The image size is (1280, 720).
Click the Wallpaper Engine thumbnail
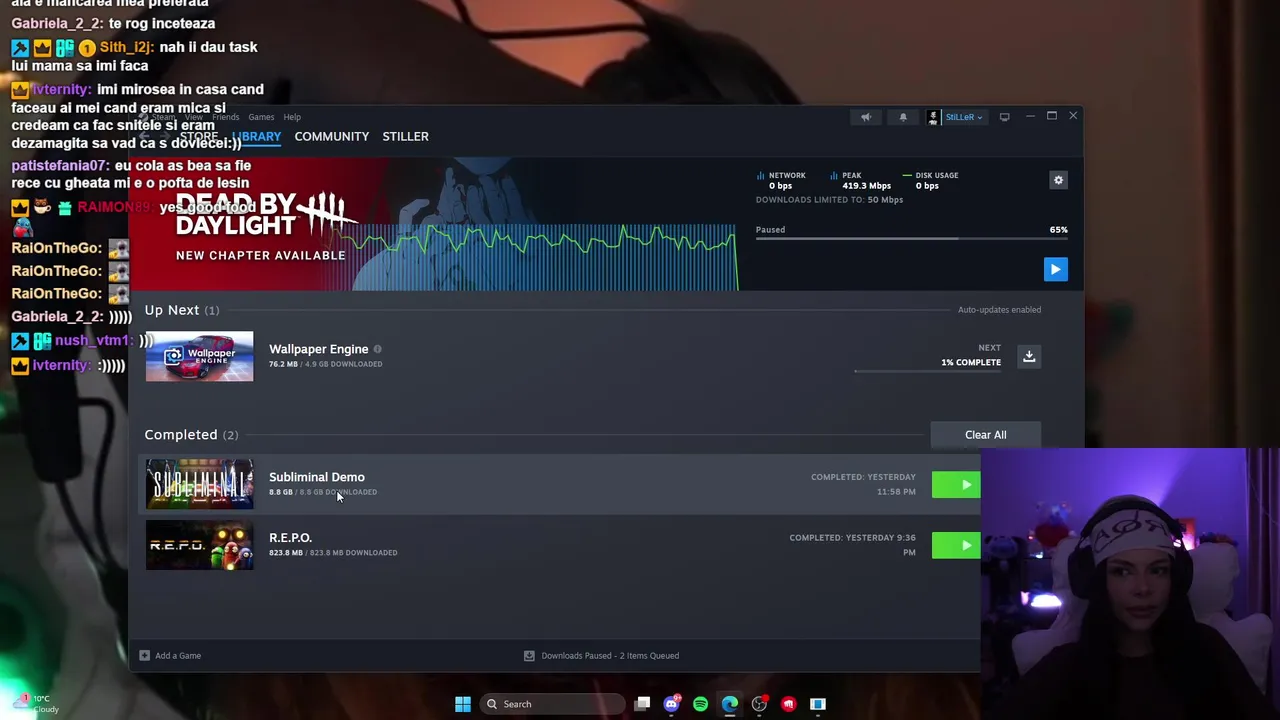click(199, 356)
